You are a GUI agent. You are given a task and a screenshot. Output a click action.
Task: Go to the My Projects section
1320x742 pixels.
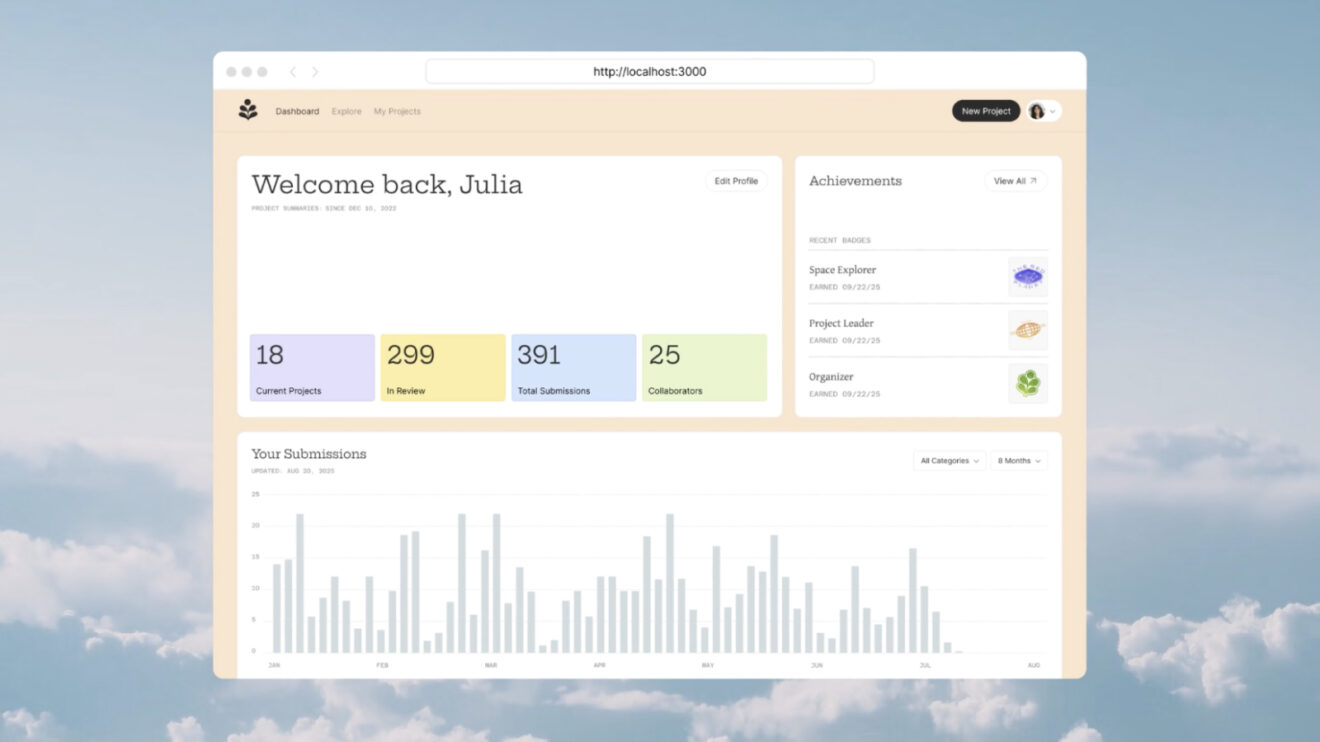[x=397, y=111]
